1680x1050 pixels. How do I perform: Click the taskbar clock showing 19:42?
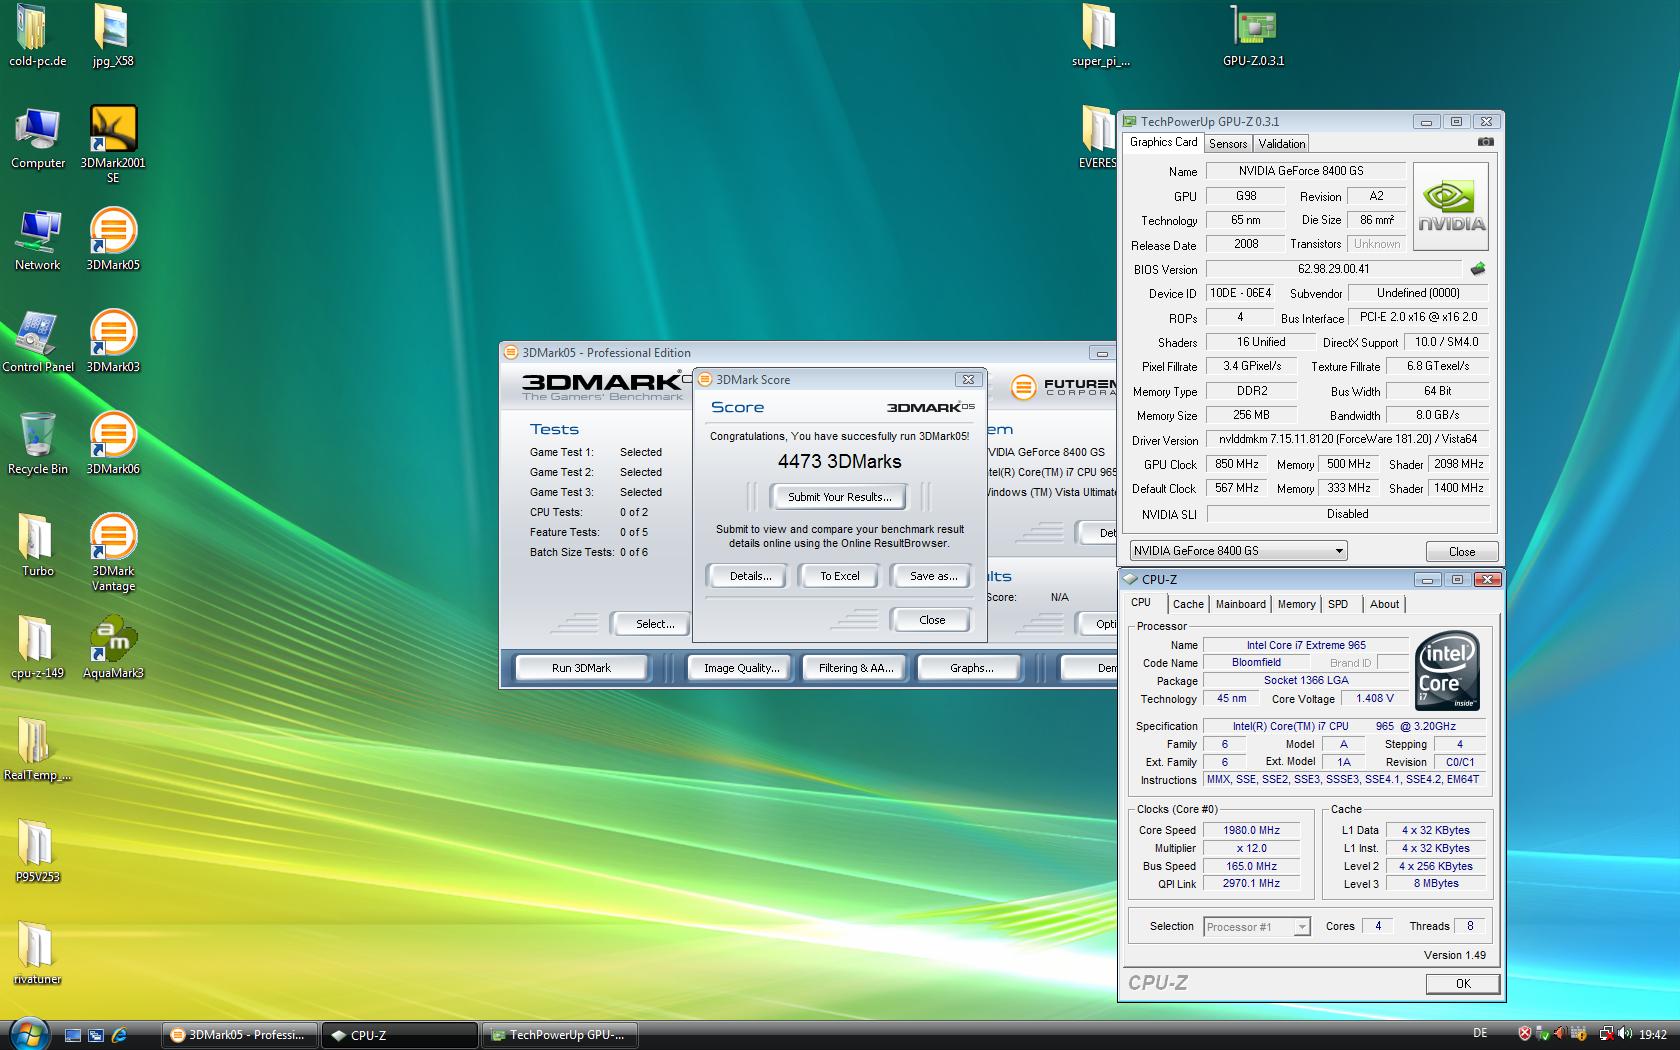coord(1653,1035)
